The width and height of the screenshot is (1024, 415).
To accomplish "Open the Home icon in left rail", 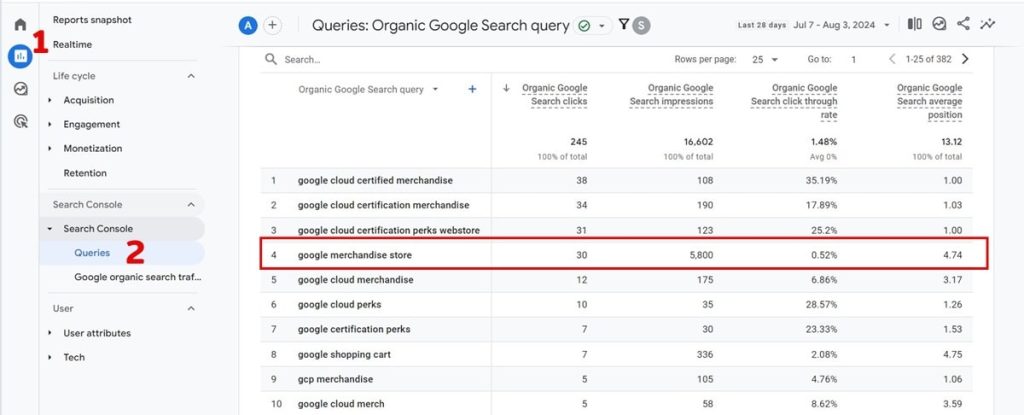I will point(20,25).
